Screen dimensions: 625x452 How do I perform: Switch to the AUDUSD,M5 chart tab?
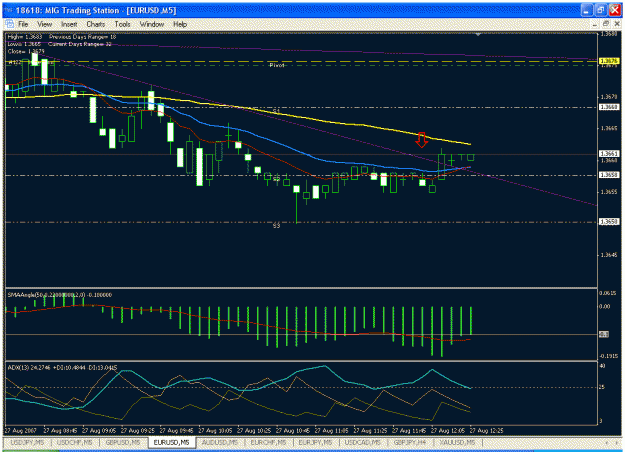(x=220, y=442)
